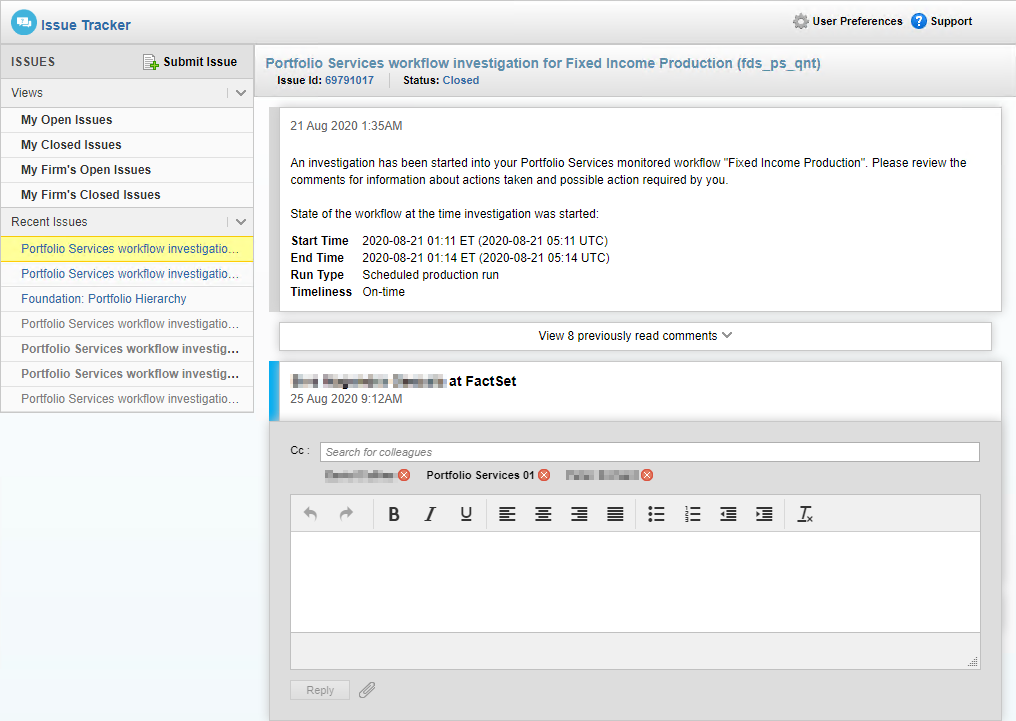Collapse the Recent Issues section
The image size is (1016, 721).
pyautogui.click(x=240, y=221)
